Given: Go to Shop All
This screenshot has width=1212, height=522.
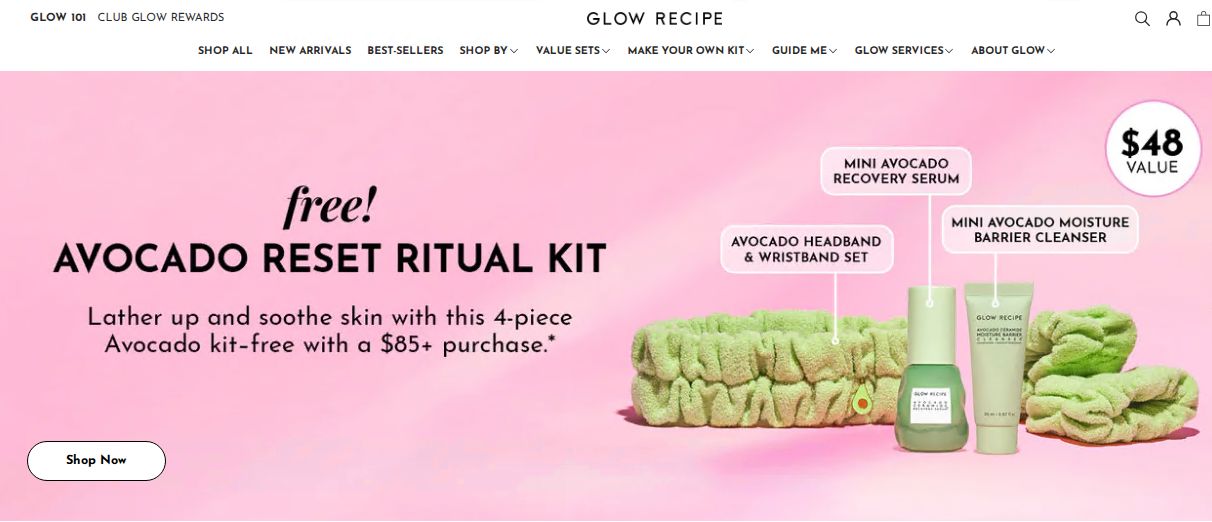Looking at the screenshot, I should coord(225,50).
